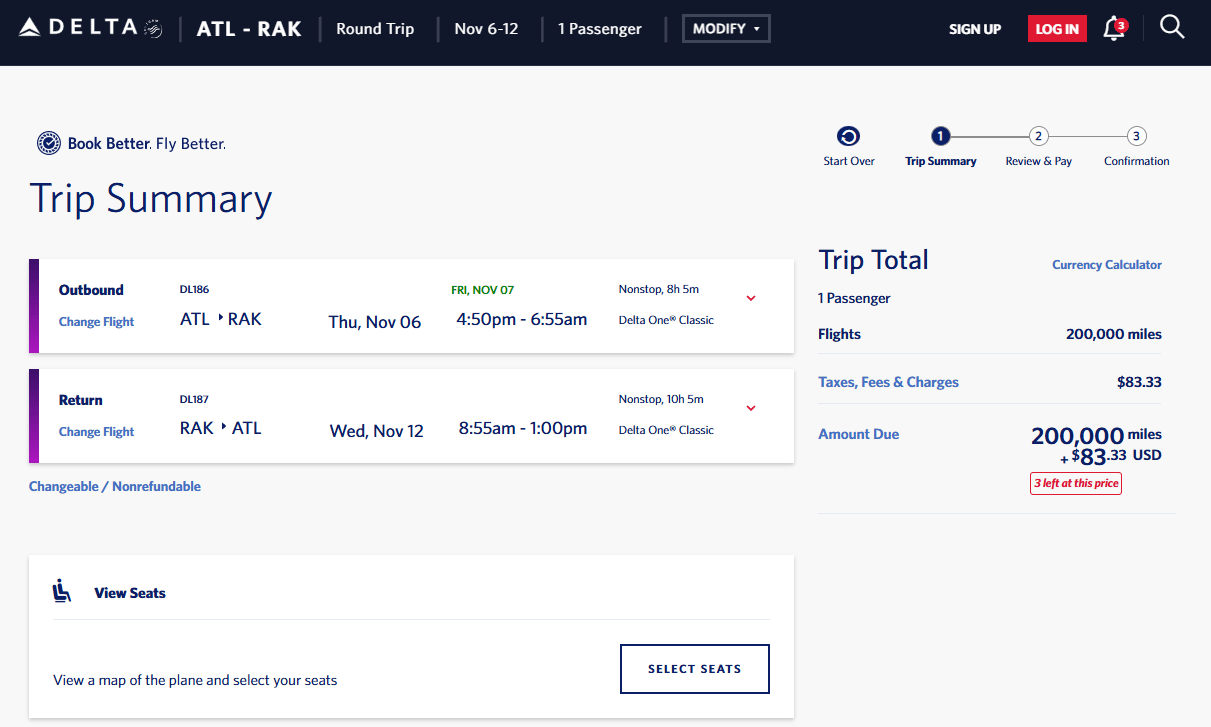The image size is (1211, 727).
Task: Click the seat icon beside View Seats
Action: (x=62, y=592)
